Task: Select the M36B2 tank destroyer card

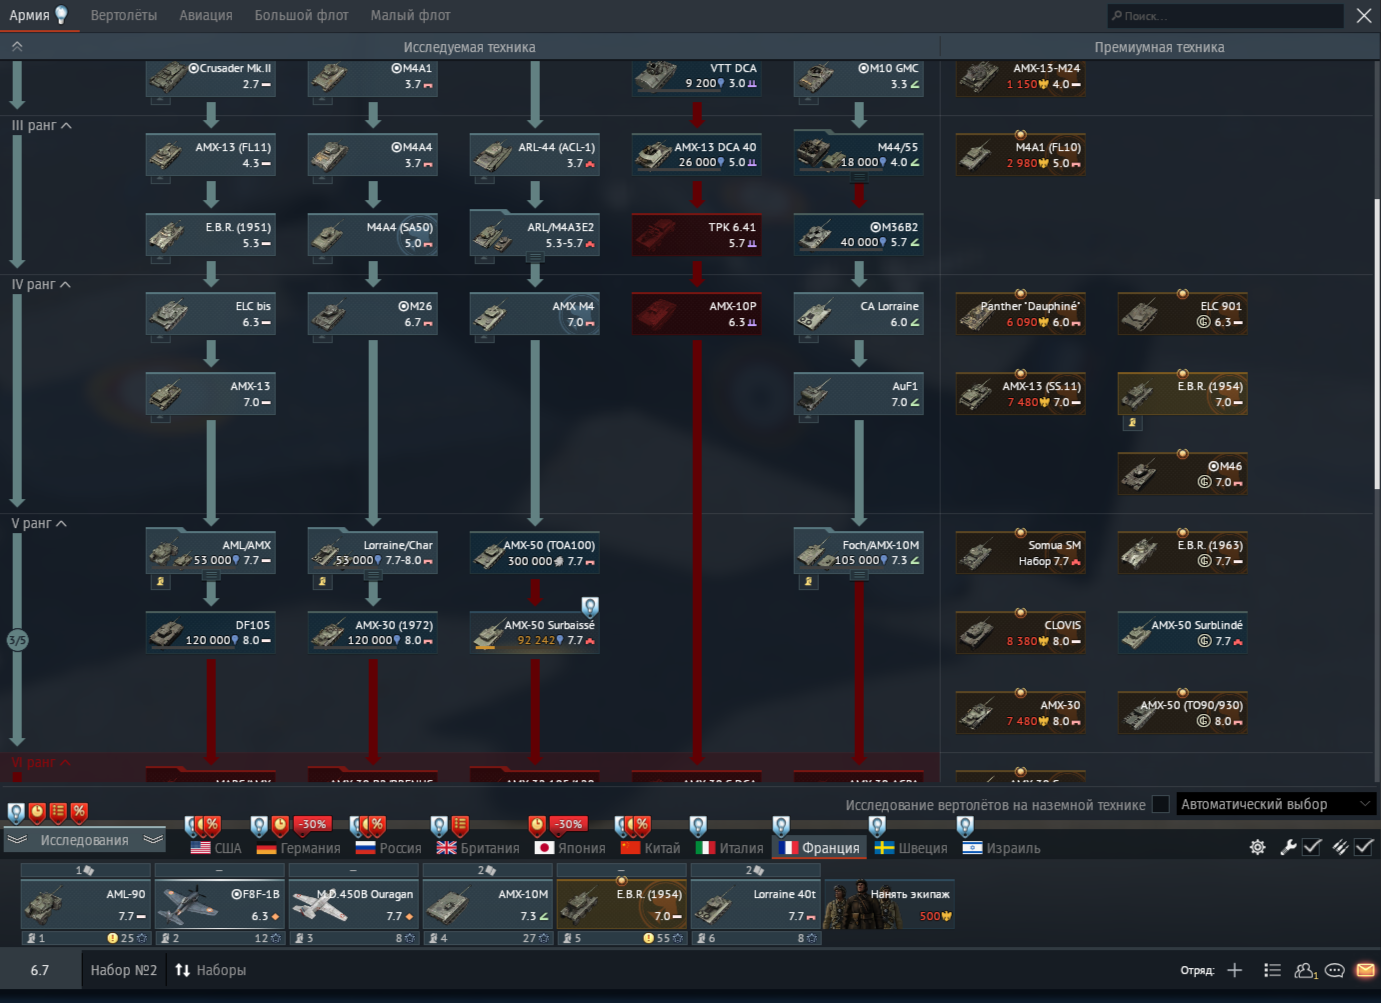Action: (x=859, y=235)
